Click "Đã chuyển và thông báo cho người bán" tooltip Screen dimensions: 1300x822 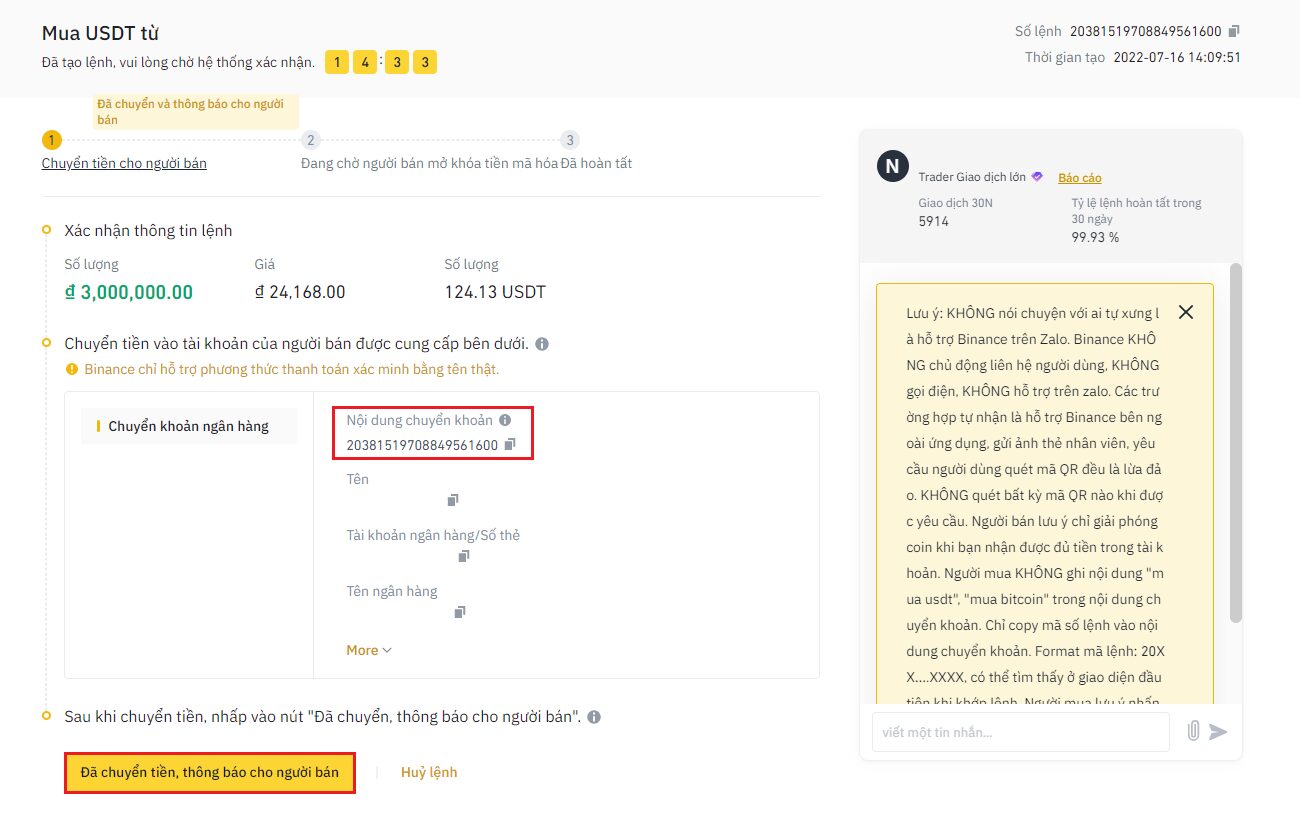196,112
